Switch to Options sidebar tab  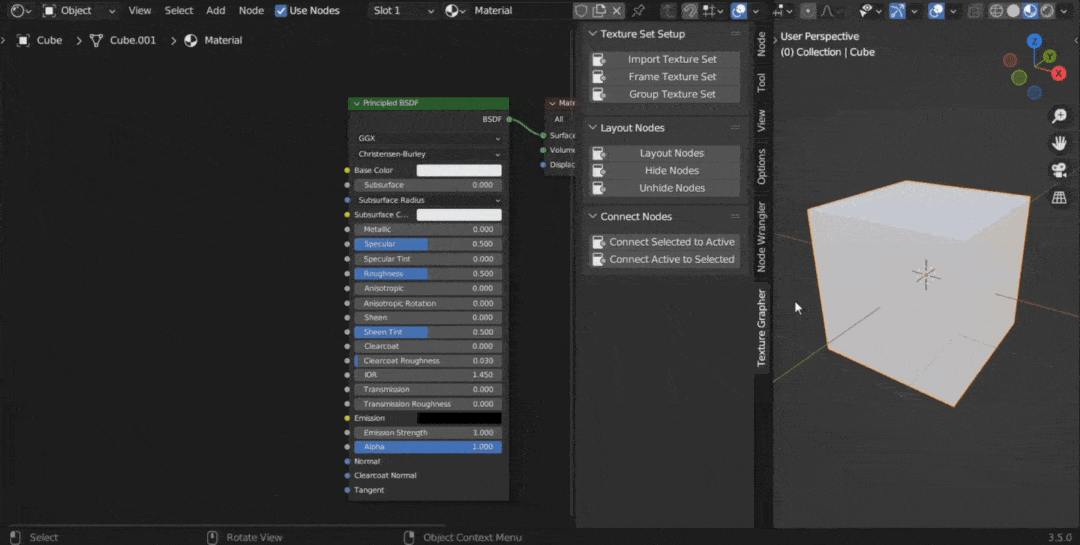click(x=762, y=166)
